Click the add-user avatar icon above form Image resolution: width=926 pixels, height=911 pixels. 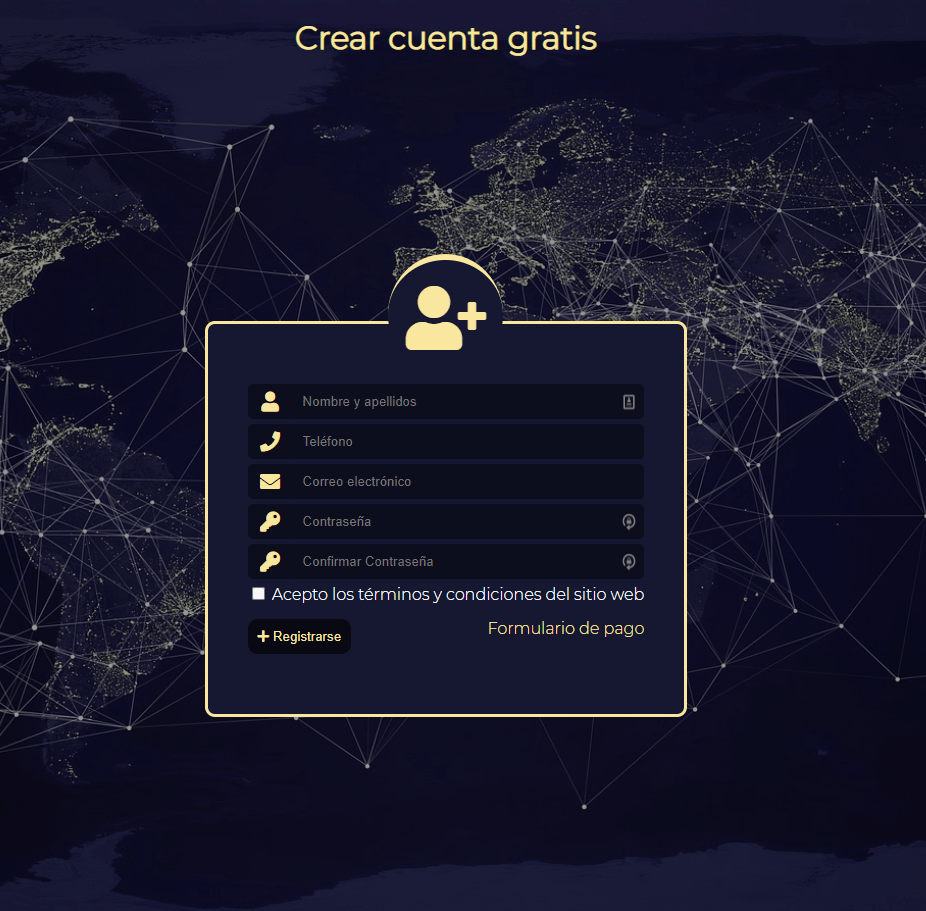445,318
